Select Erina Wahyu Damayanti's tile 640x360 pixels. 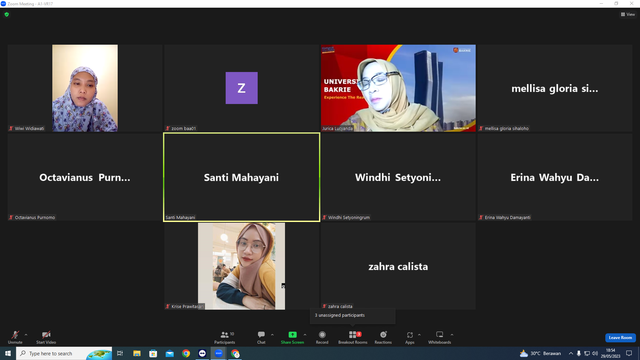(555, 177)
